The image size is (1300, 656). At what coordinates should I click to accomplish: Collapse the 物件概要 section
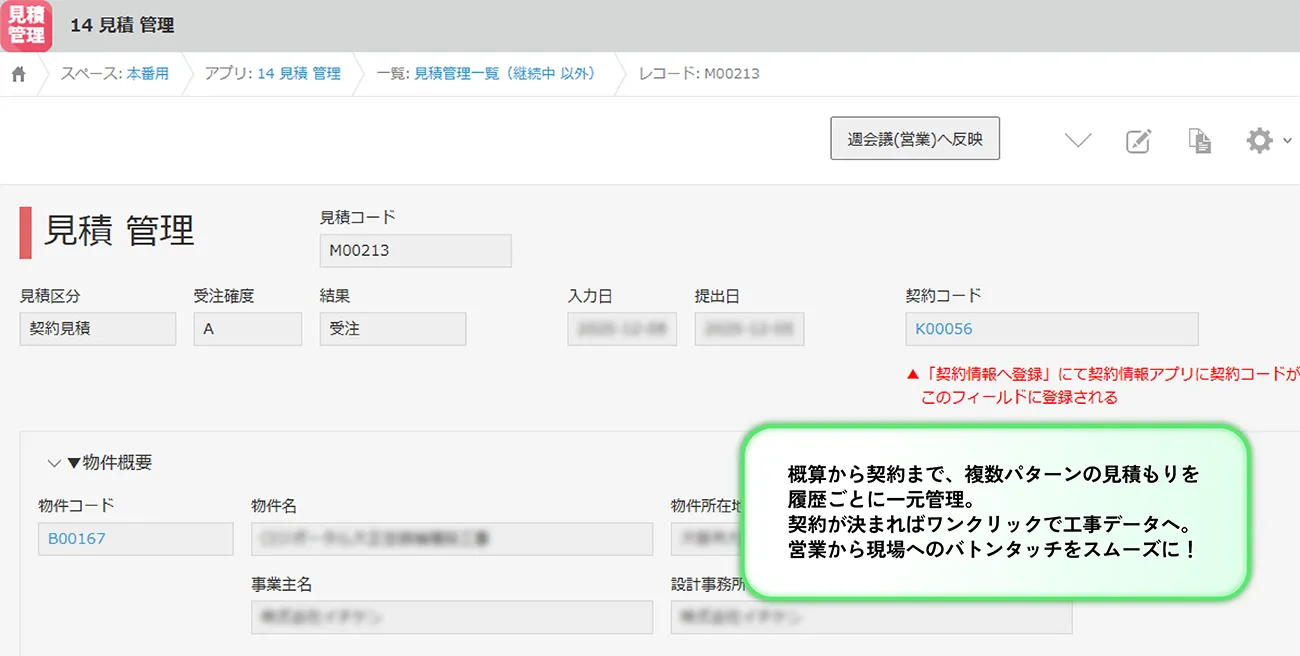click(54, 463)
